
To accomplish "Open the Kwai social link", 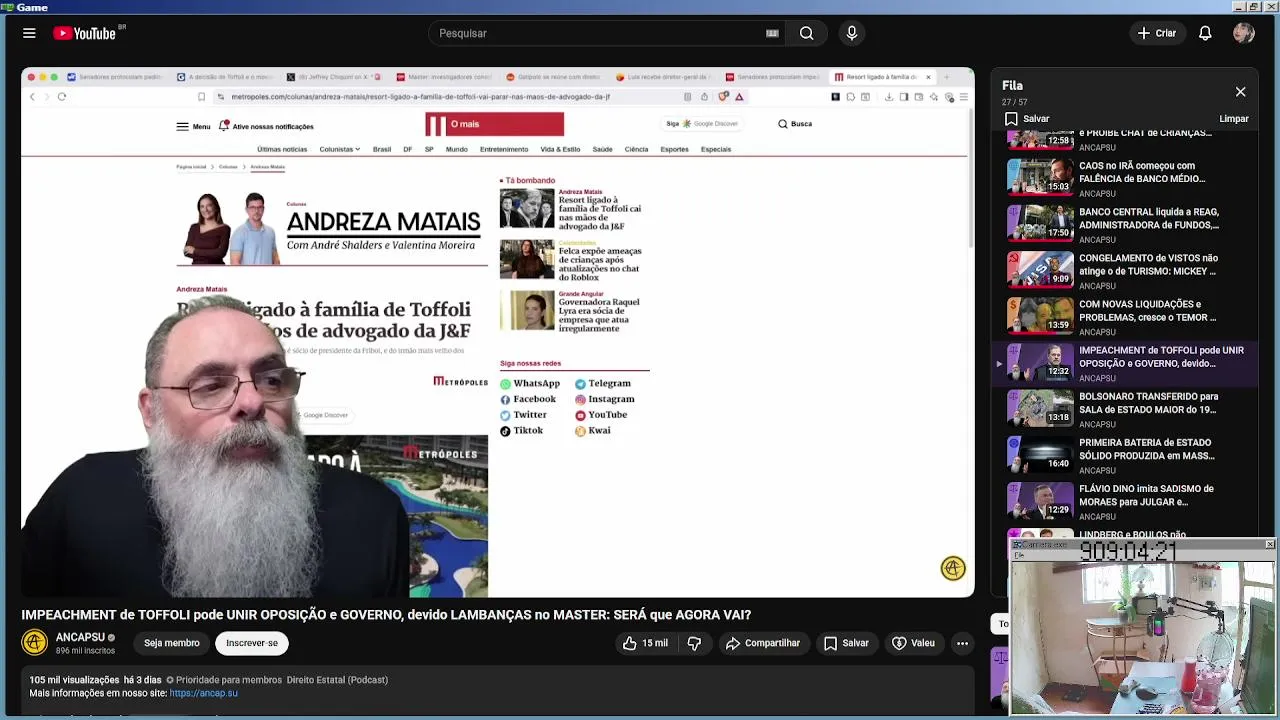I will tap(592, 431).
